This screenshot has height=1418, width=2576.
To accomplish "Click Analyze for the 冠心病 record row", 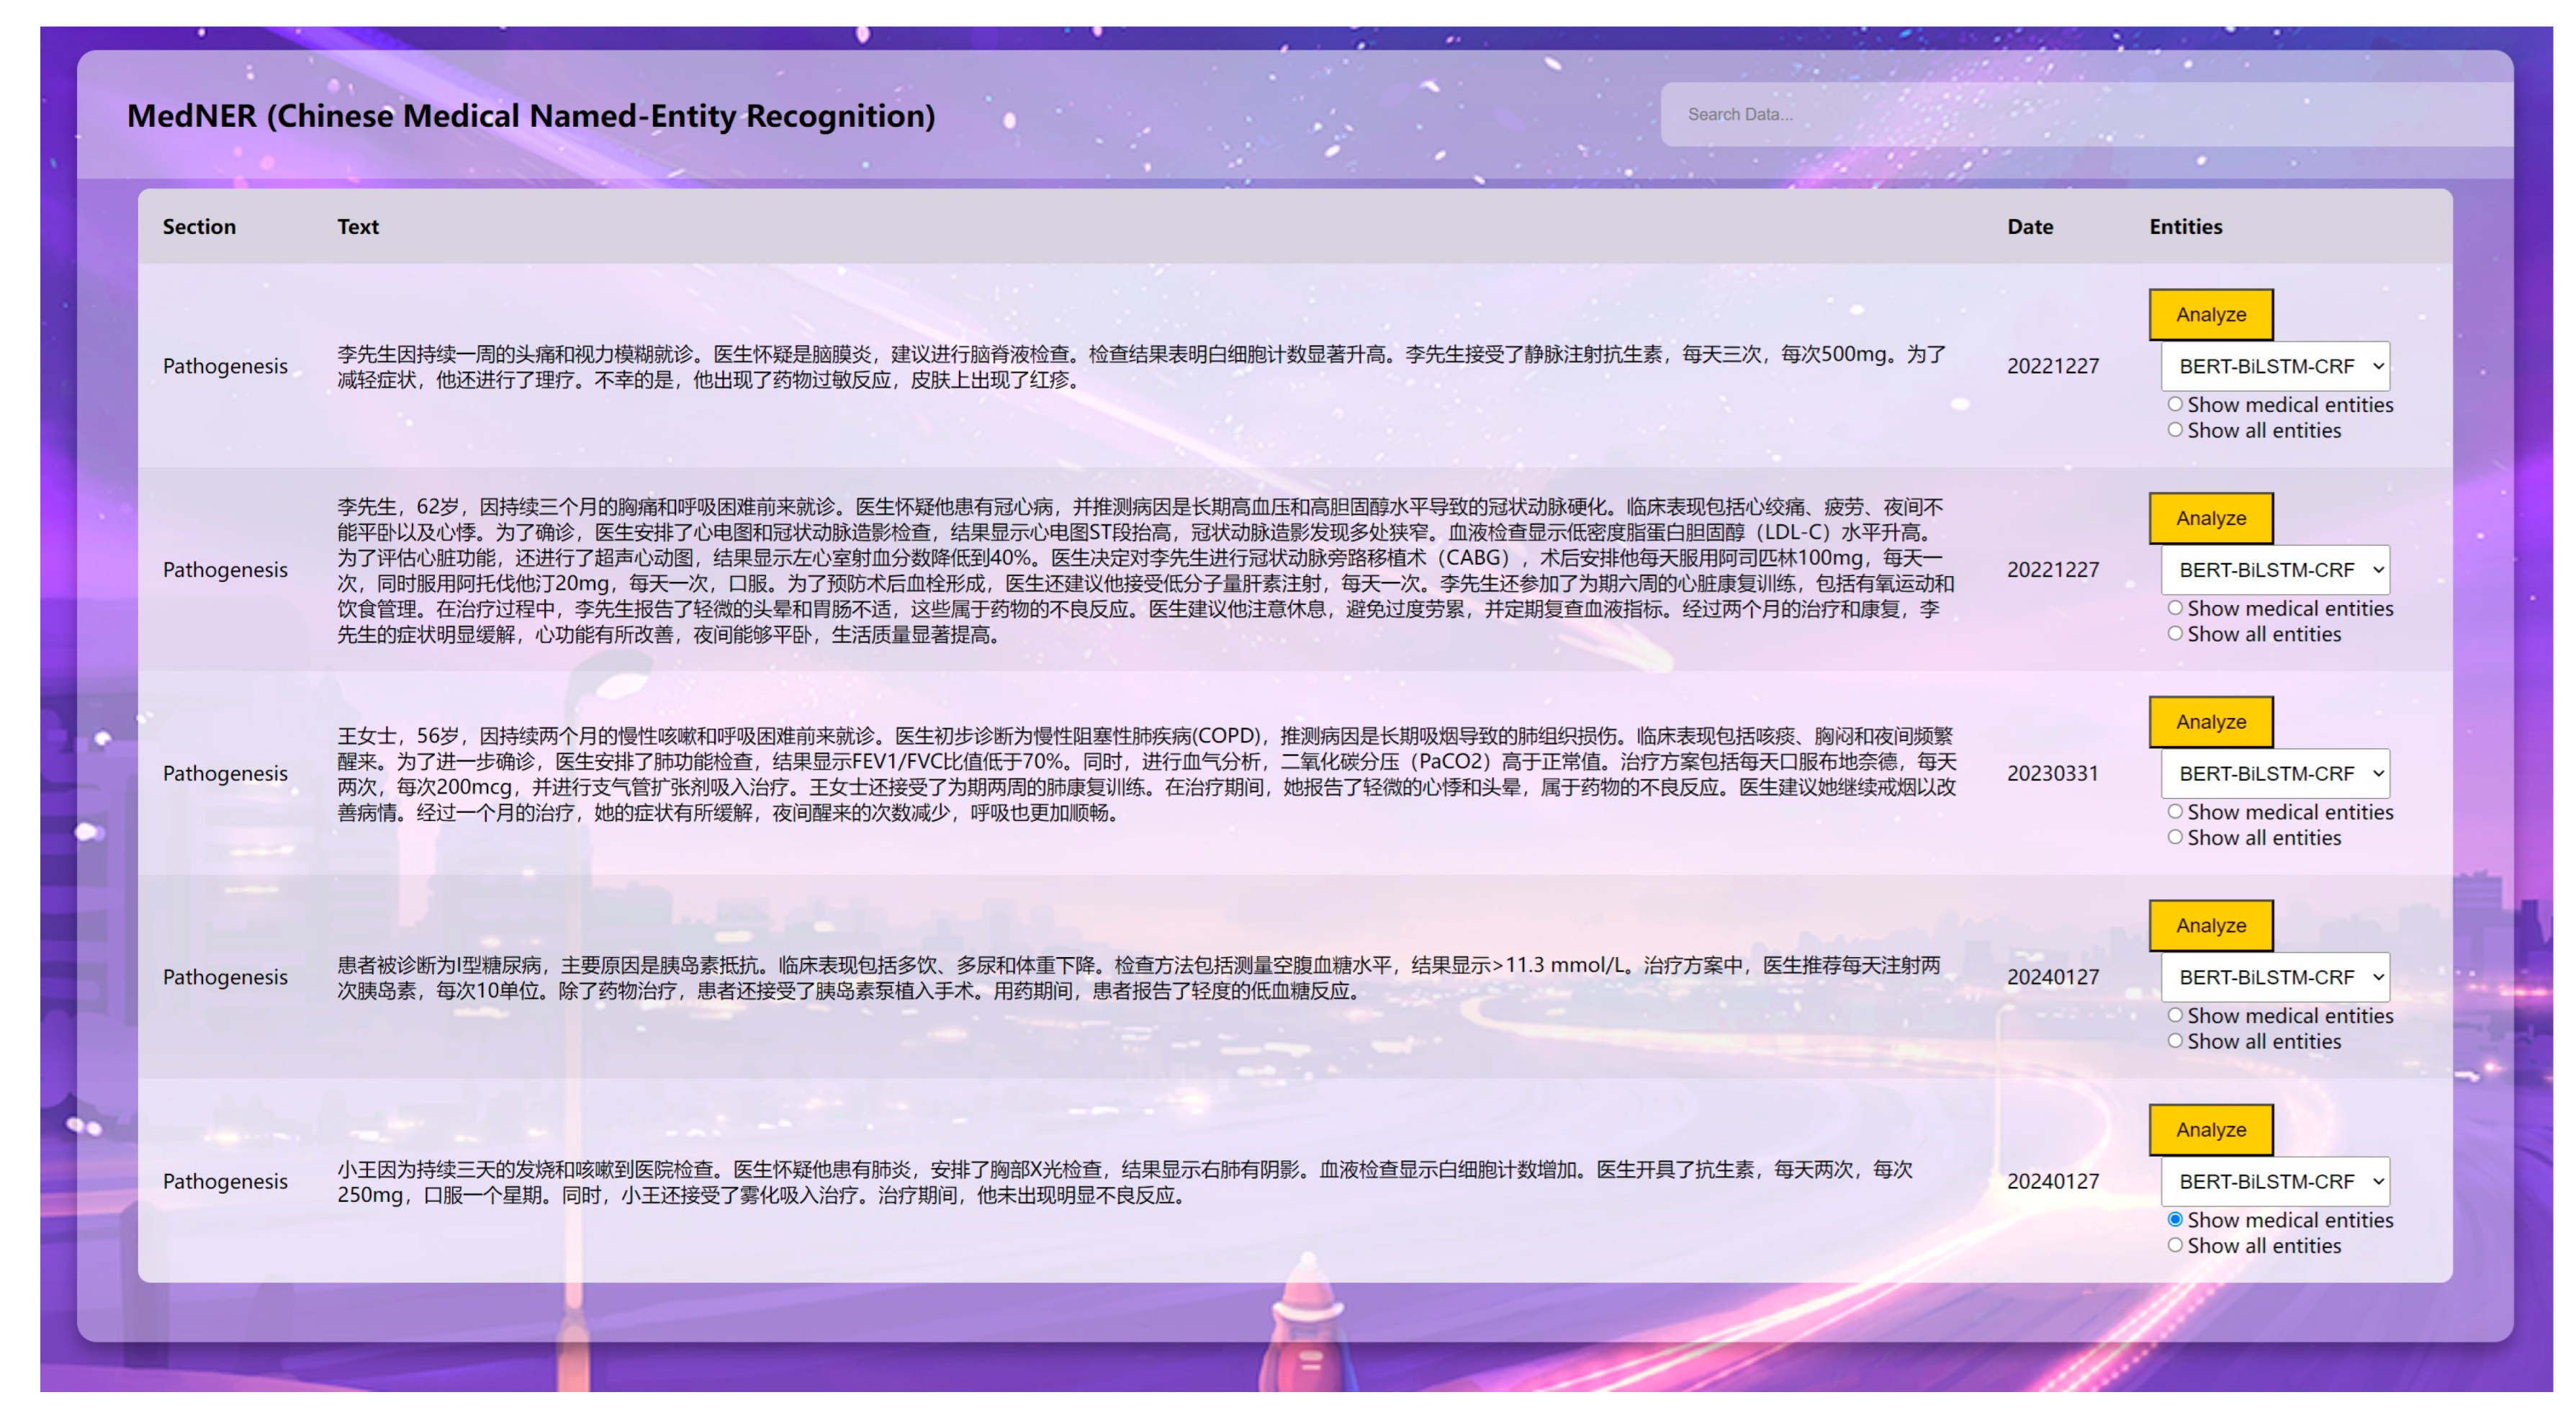I will [x=2210, y=518].
